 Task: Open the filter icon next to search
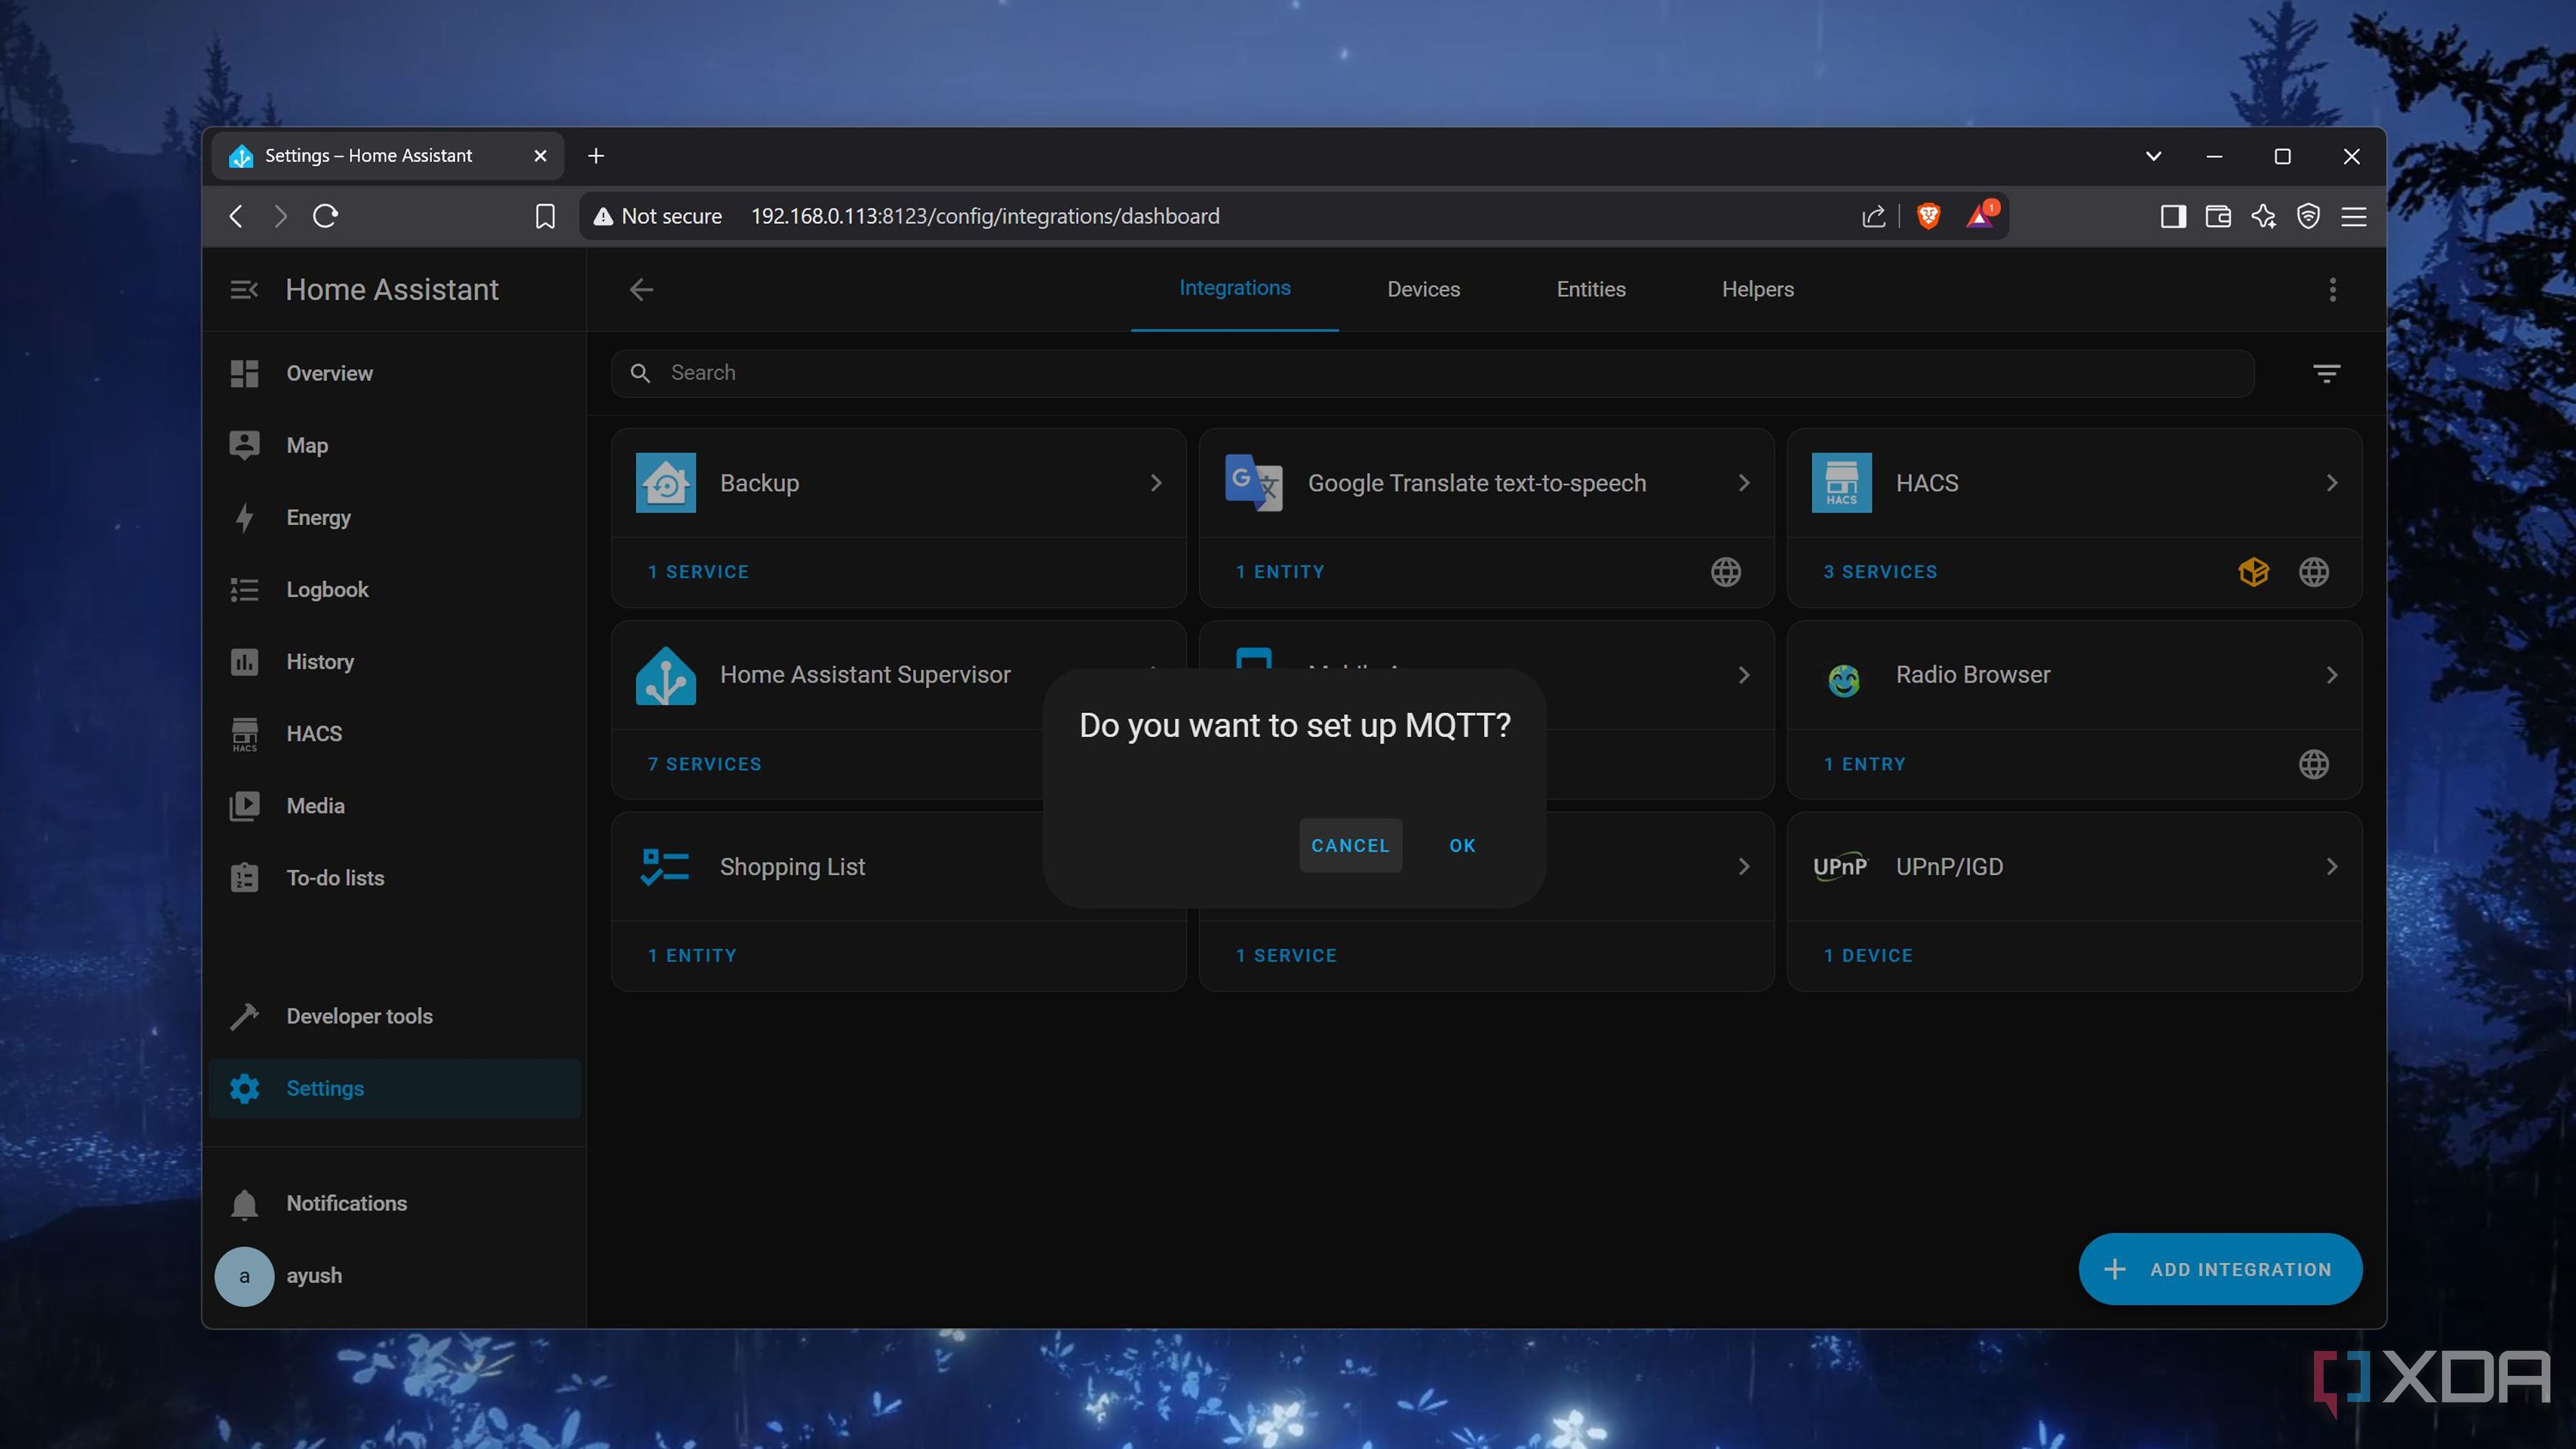[2326, 373]
